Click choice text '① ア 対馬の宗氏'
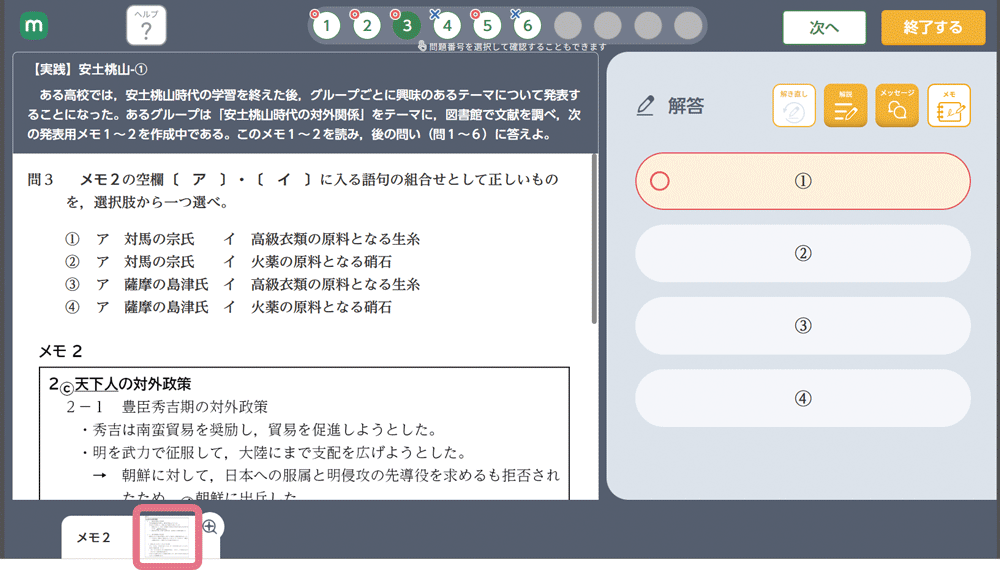1000x570 pixels. (130, 239)
